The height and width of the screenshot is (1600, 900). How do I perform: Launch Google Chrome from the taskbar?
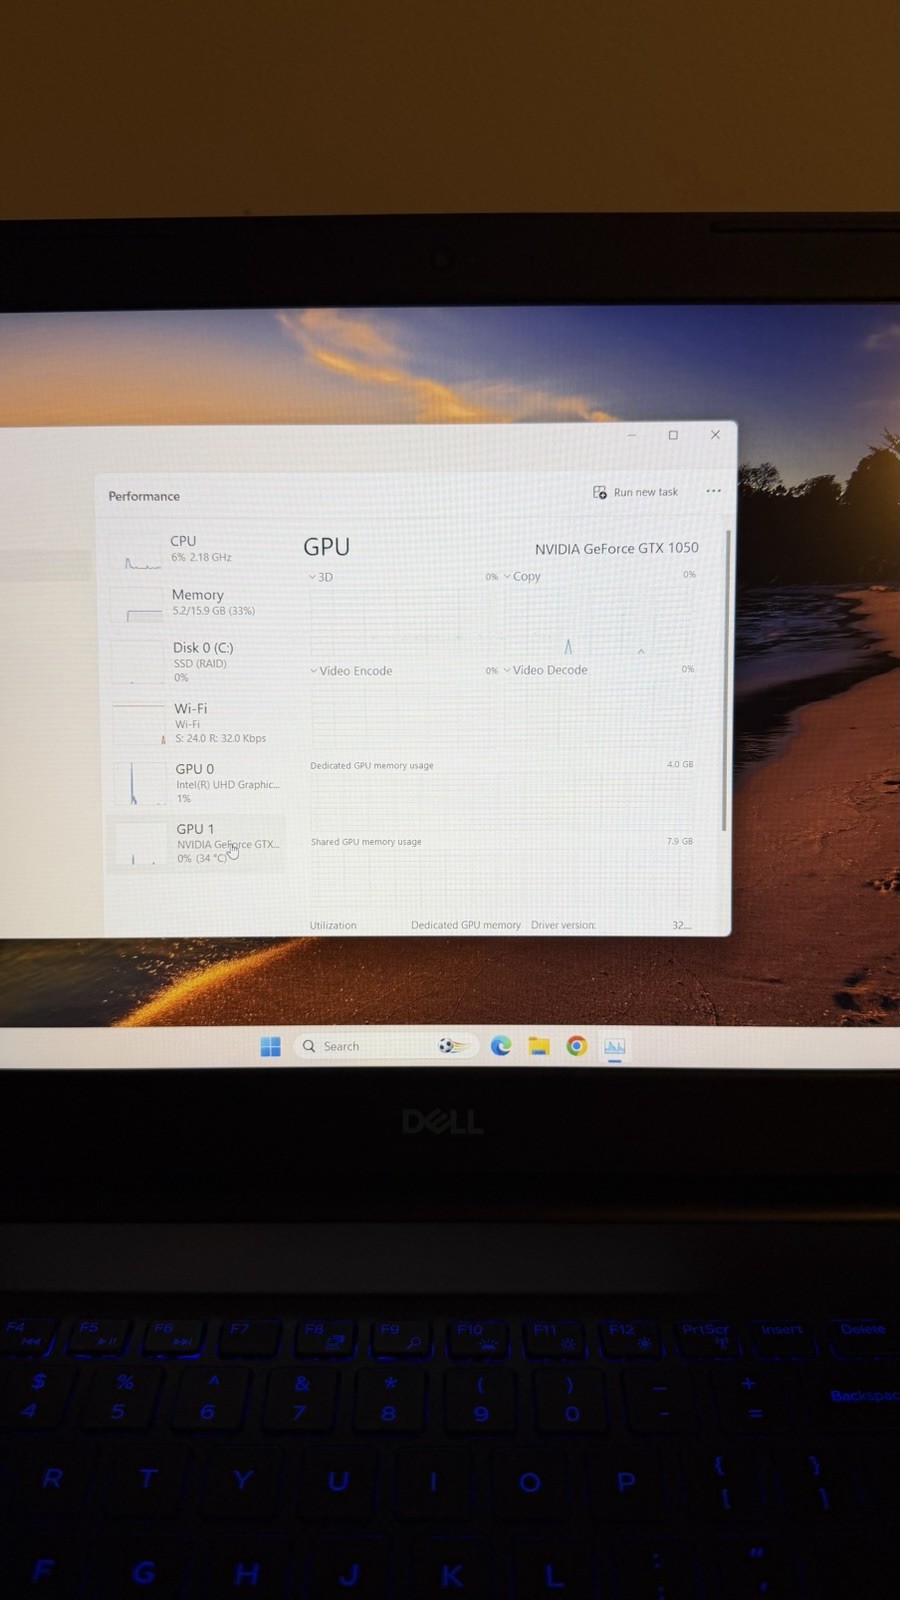click(x=577, y=1046)
